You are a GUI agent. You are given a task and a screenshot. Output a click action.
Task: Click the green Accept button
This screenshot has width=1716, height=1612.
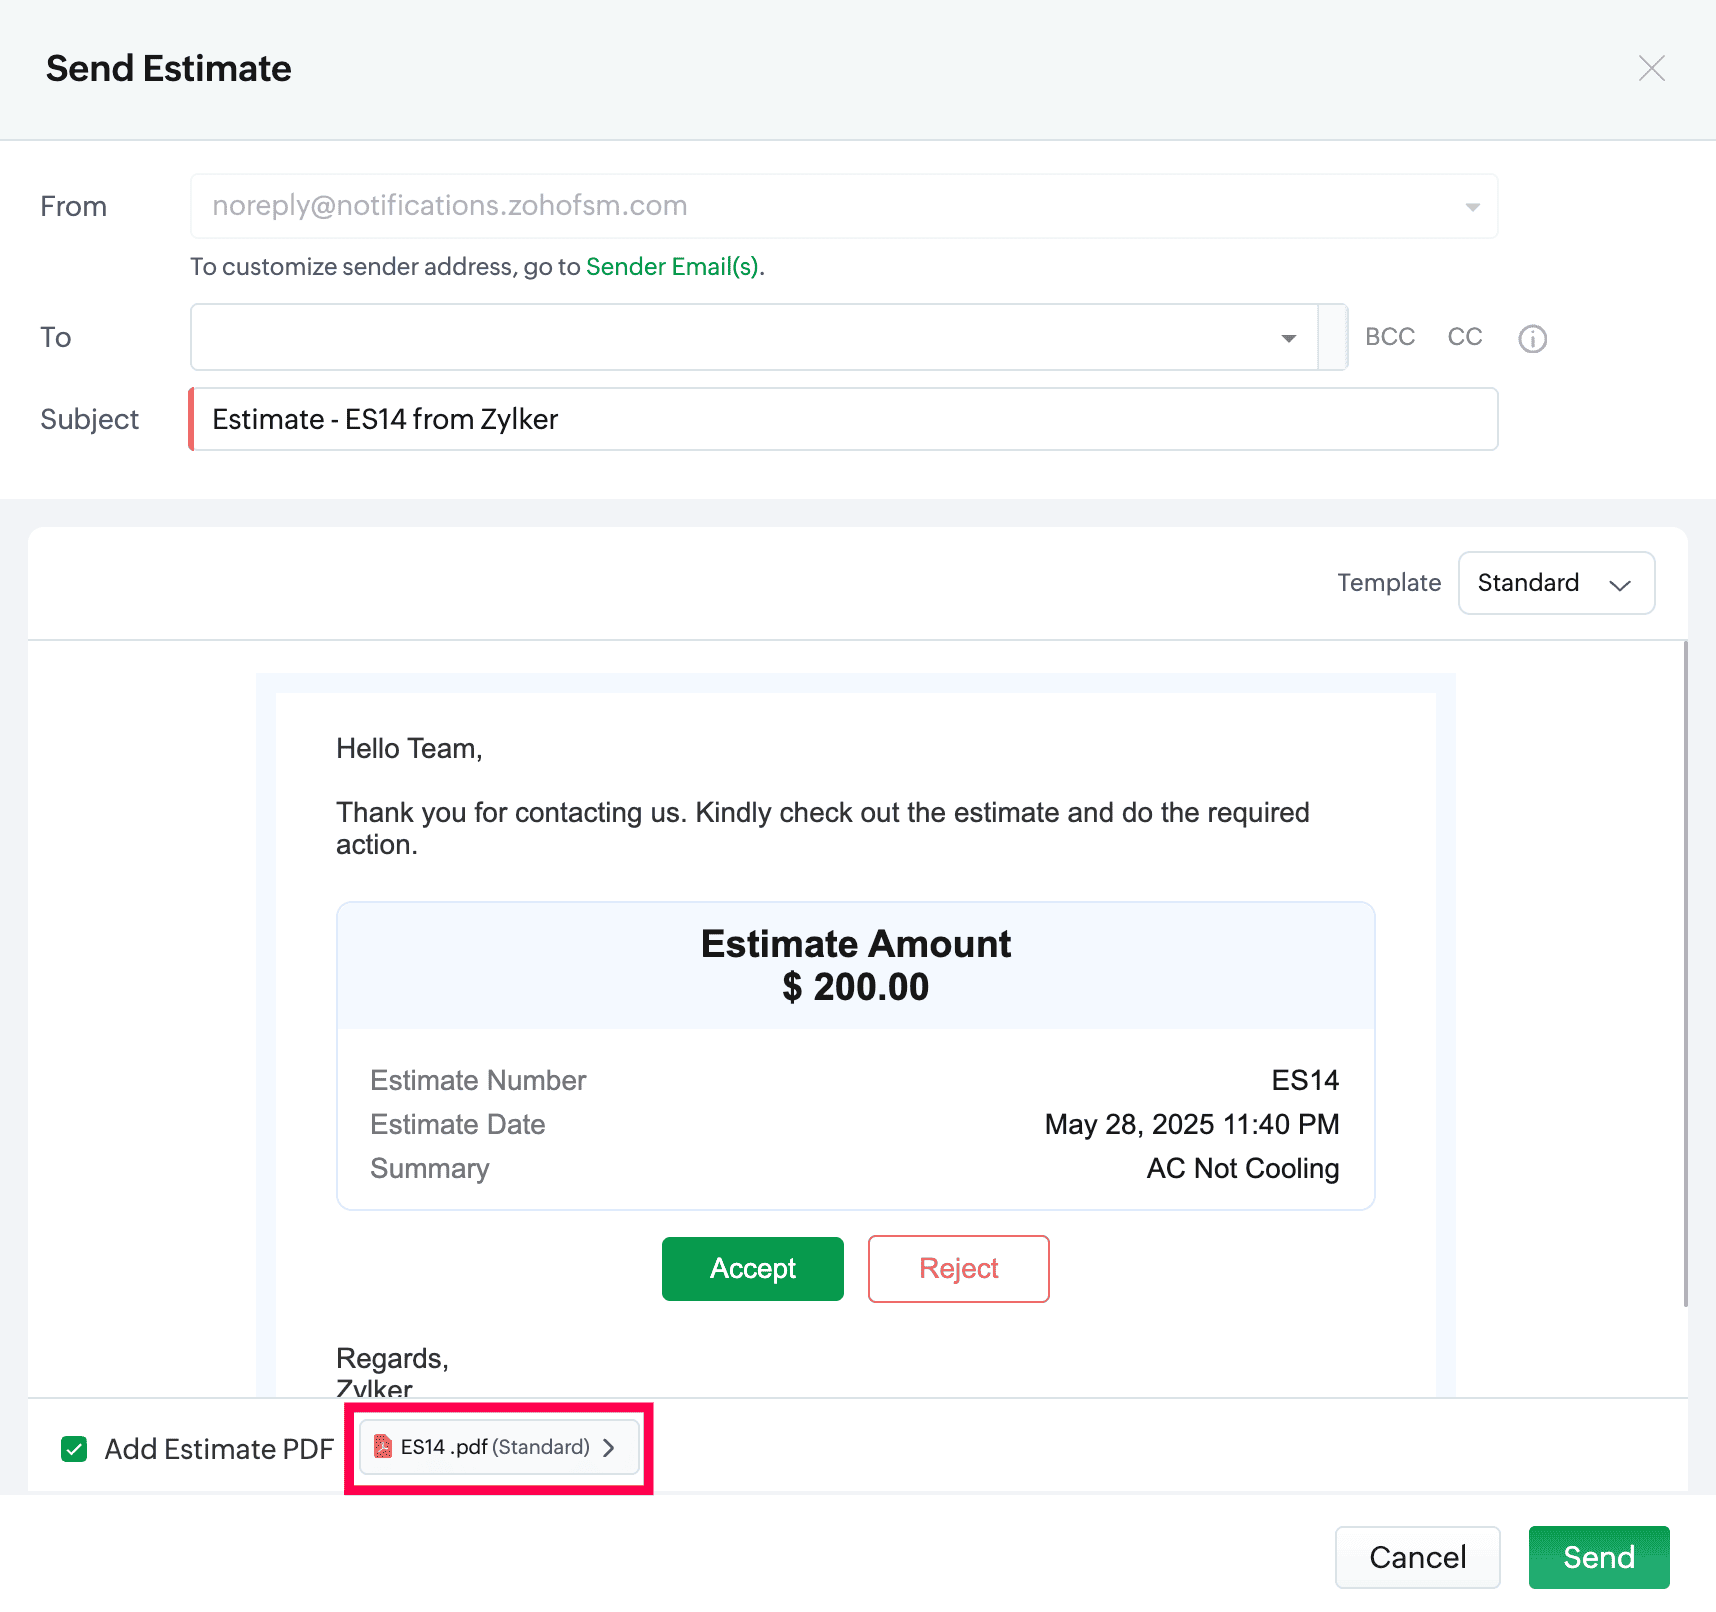752,1269
